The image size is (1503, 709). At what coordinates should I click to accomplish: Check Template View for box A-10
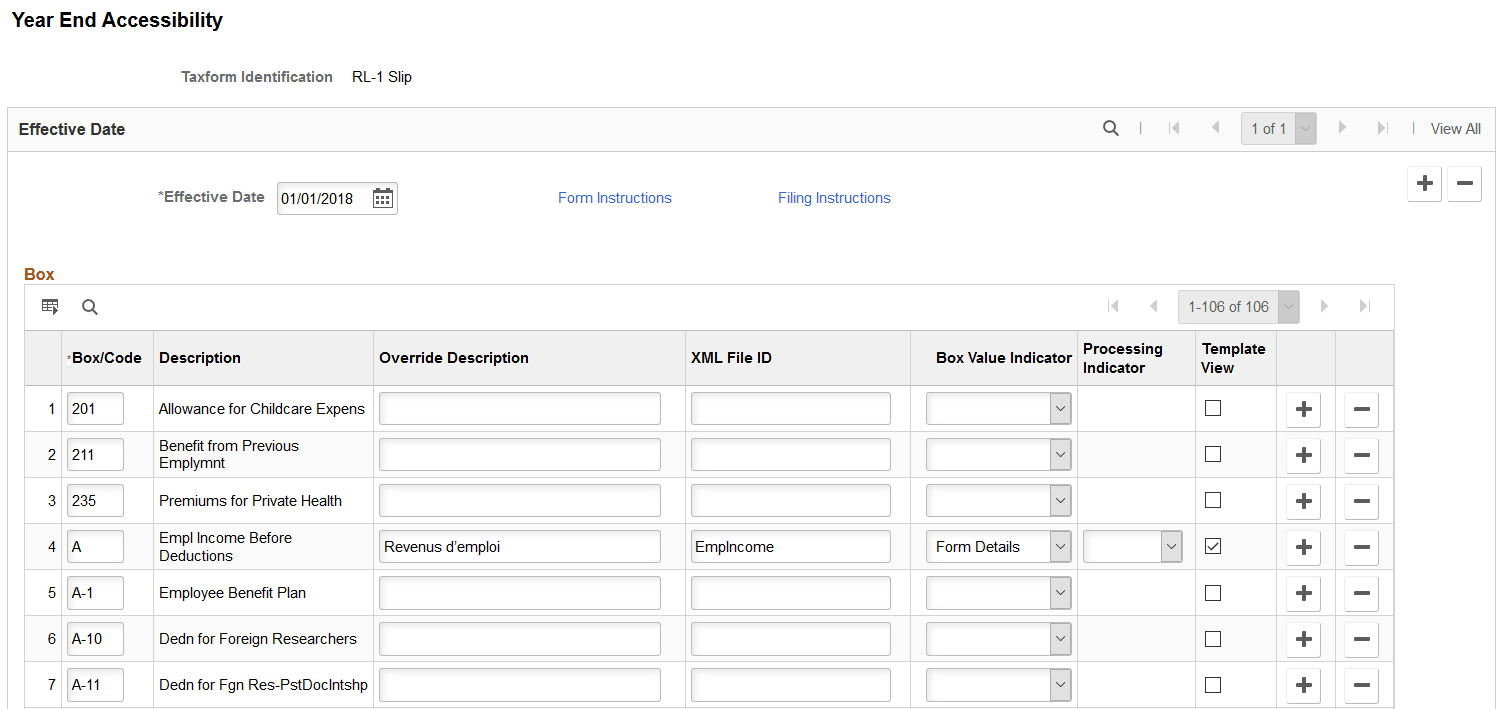1213,638
